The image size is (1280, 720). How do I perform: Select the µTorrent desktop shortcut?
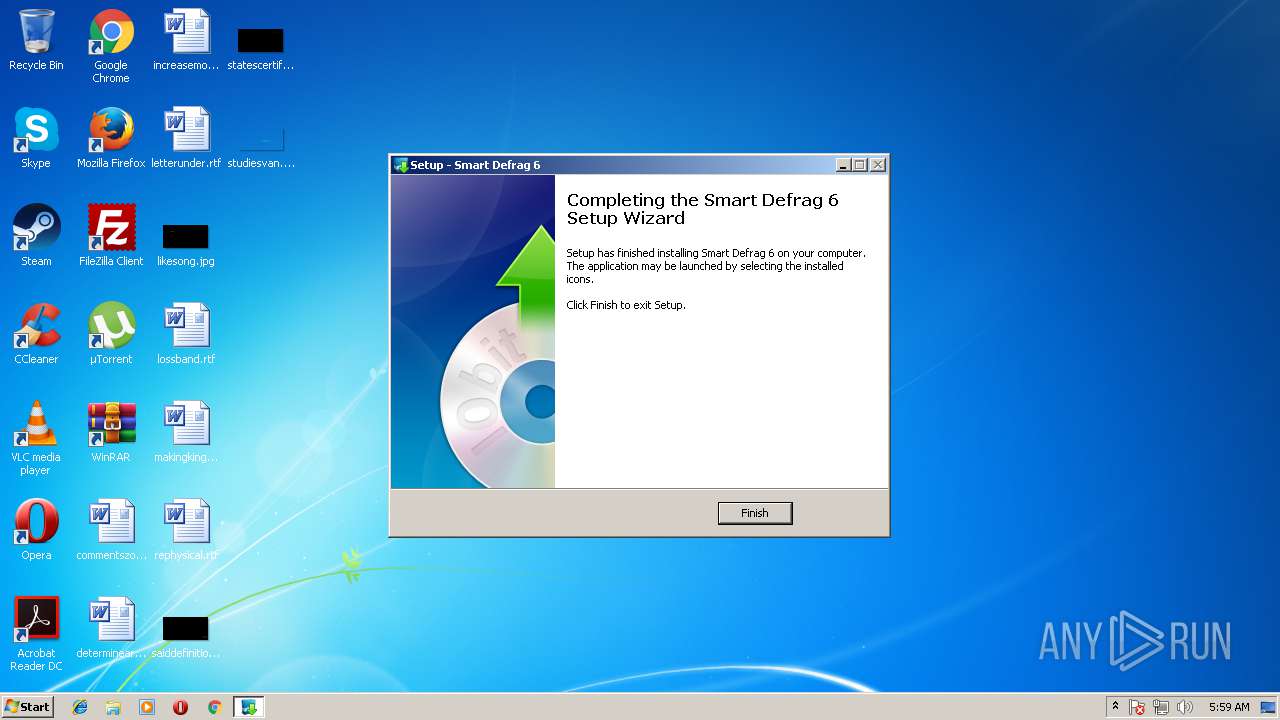coord(111,334)
